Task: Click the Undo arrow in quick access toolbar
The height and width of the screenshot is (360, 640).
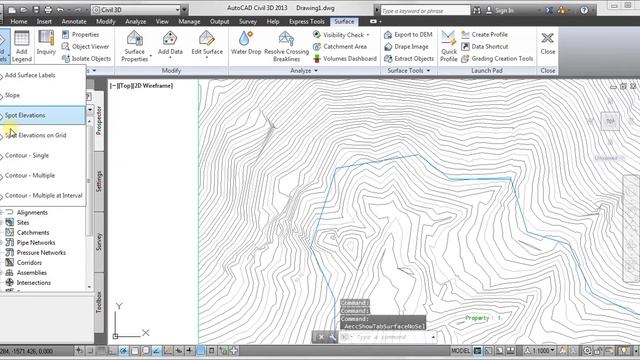Action: (60, 9)
